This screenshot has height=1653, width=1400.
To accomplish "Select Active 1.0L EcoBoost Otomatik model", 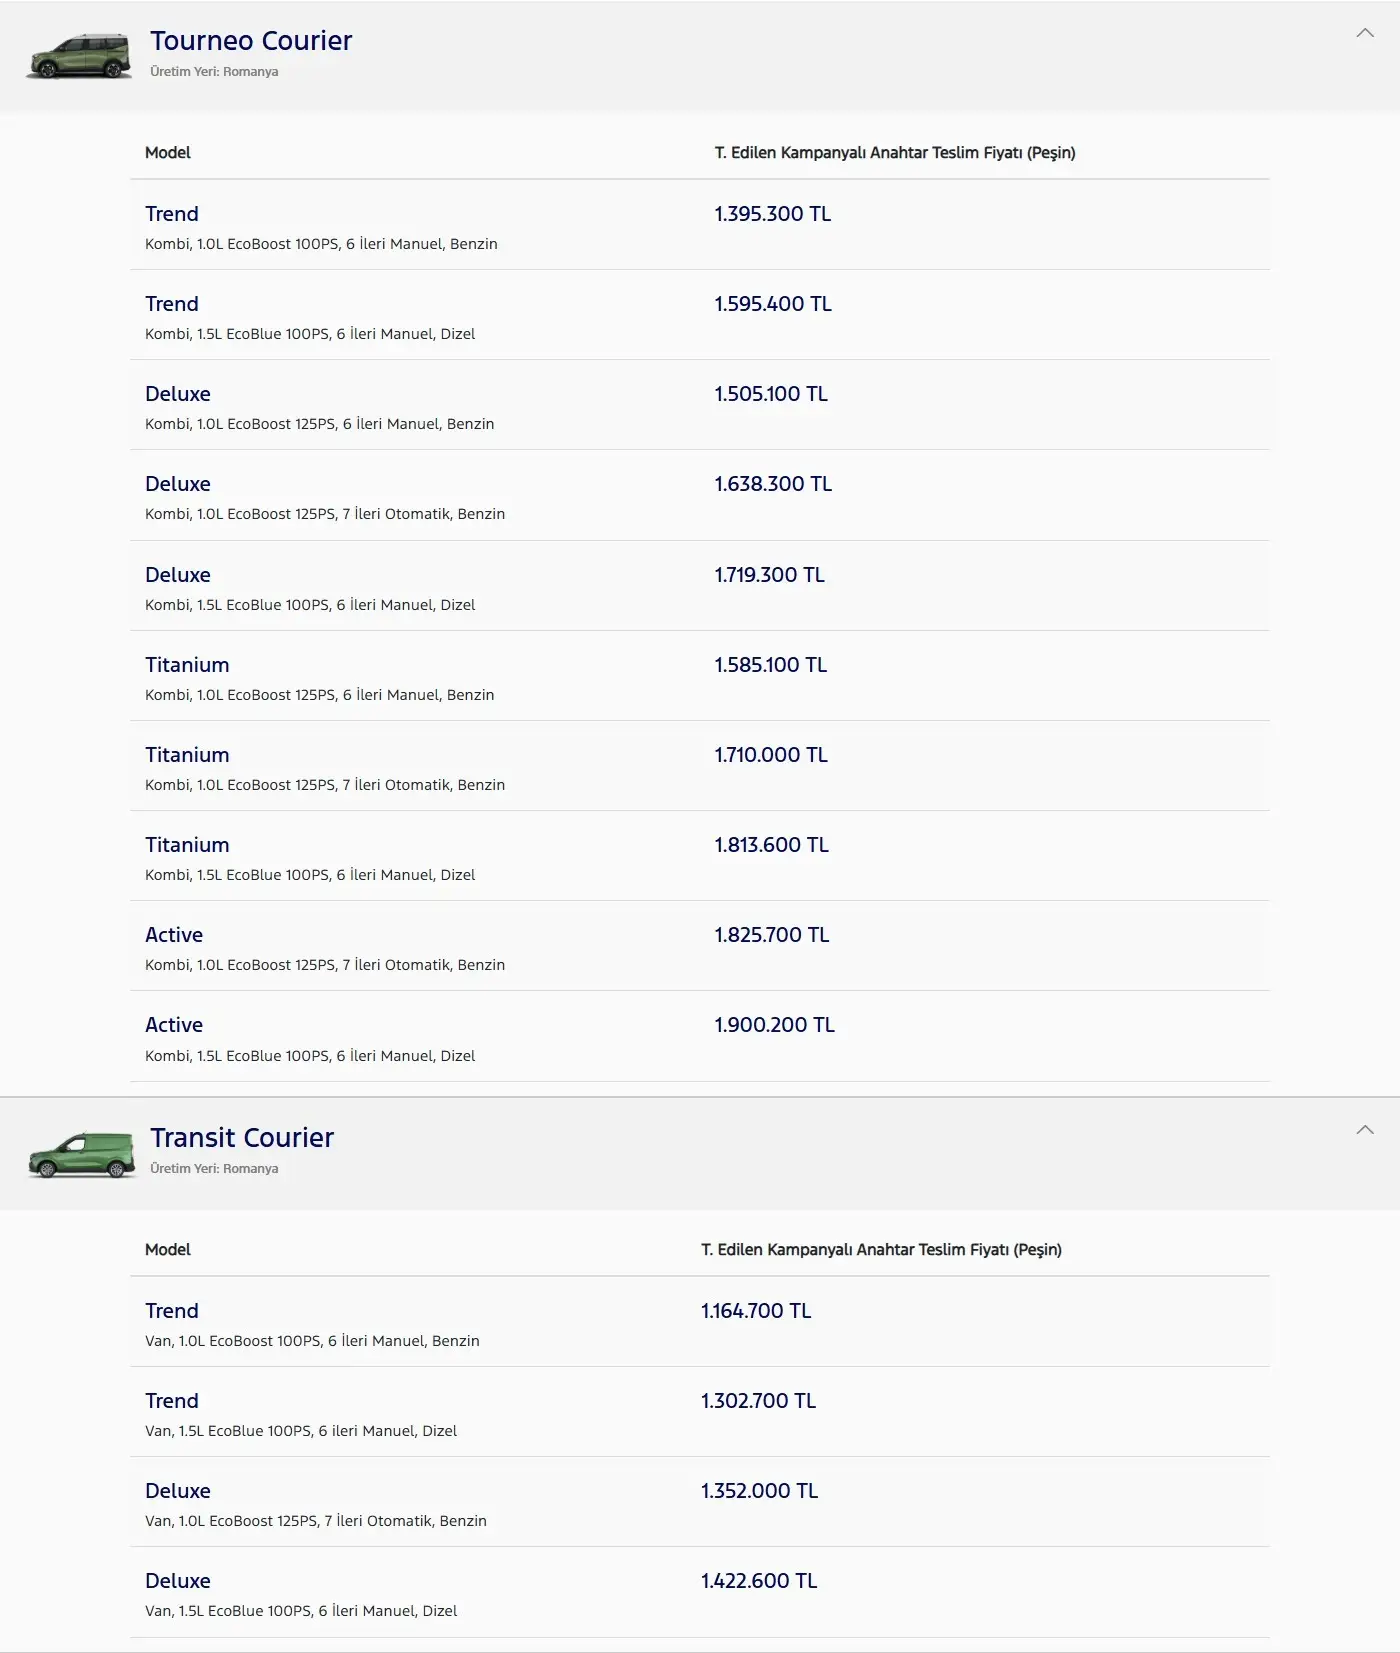I will (x=700, y=946).
